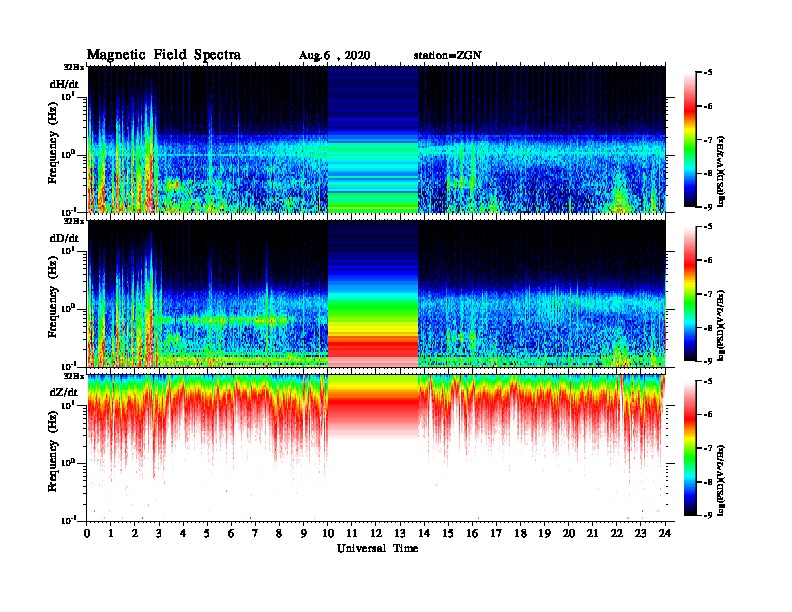Click the "-6" tick on dZ/dt color bar

708,414
